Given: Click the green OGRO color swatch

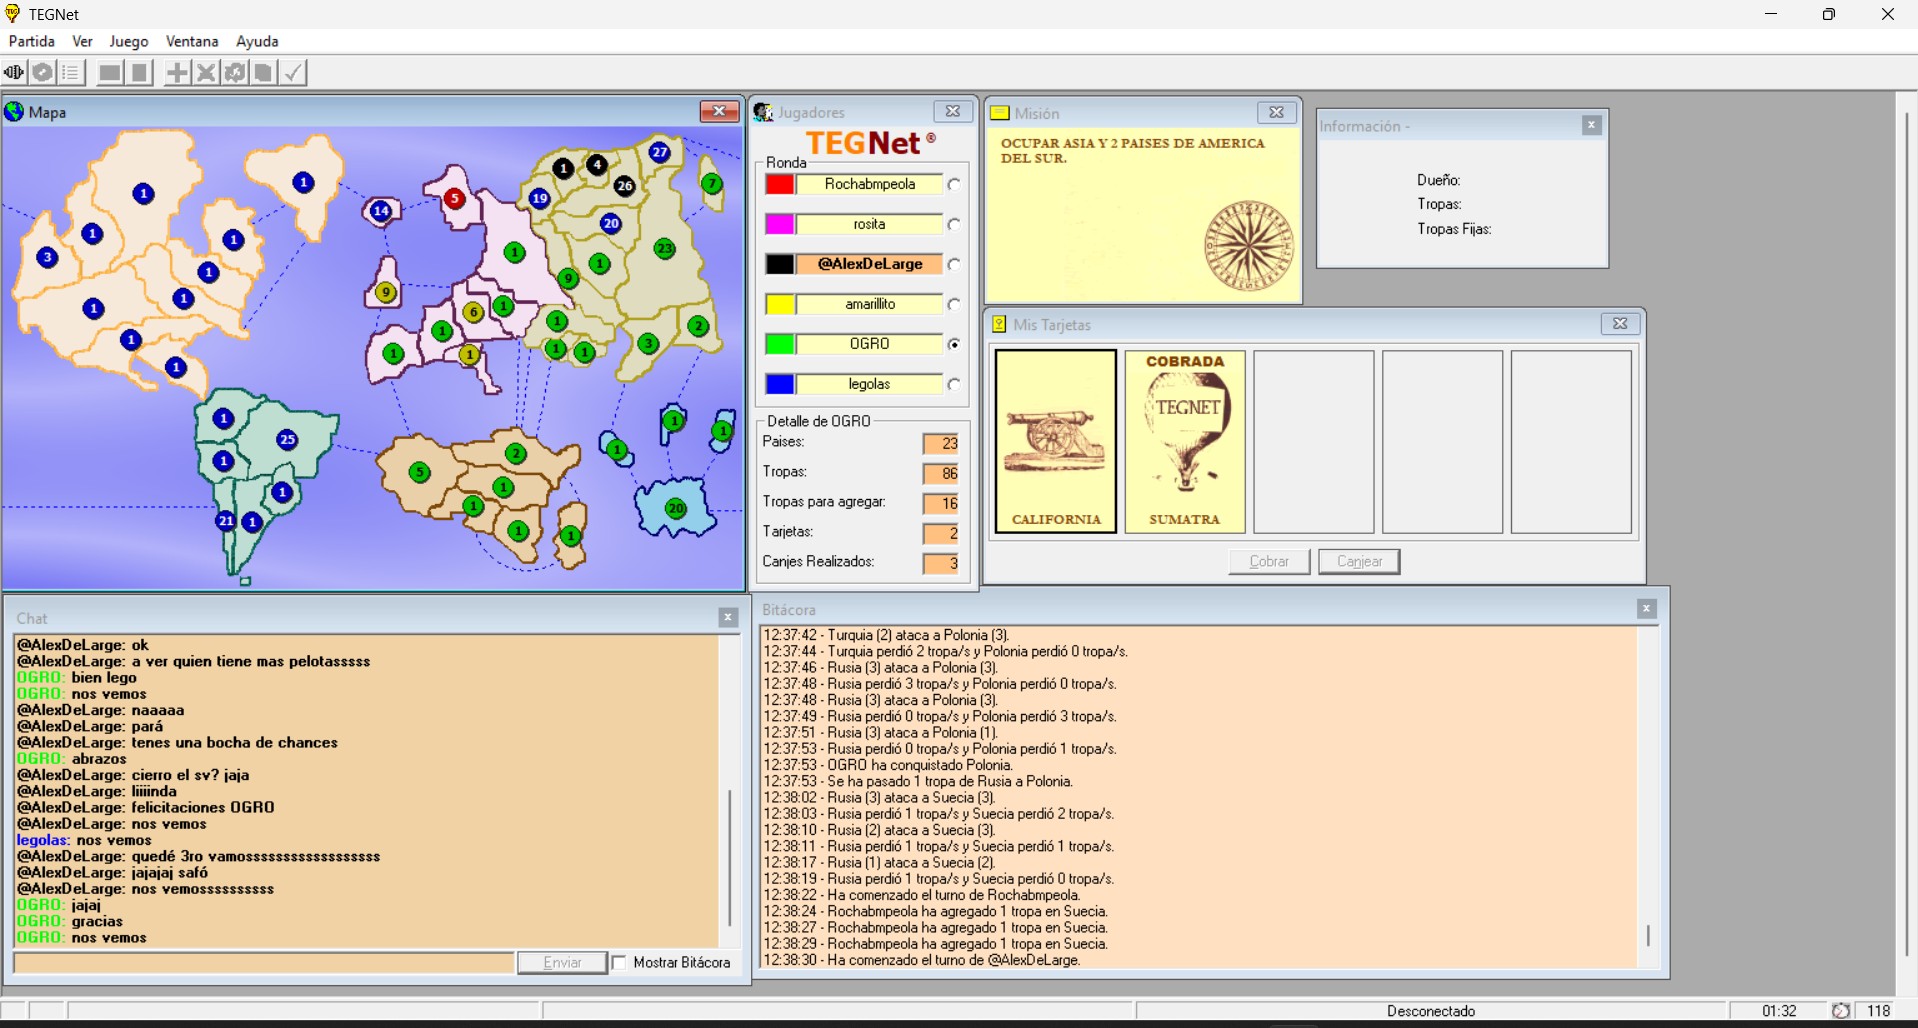Looking at the screenshot, I should [780, 344].
